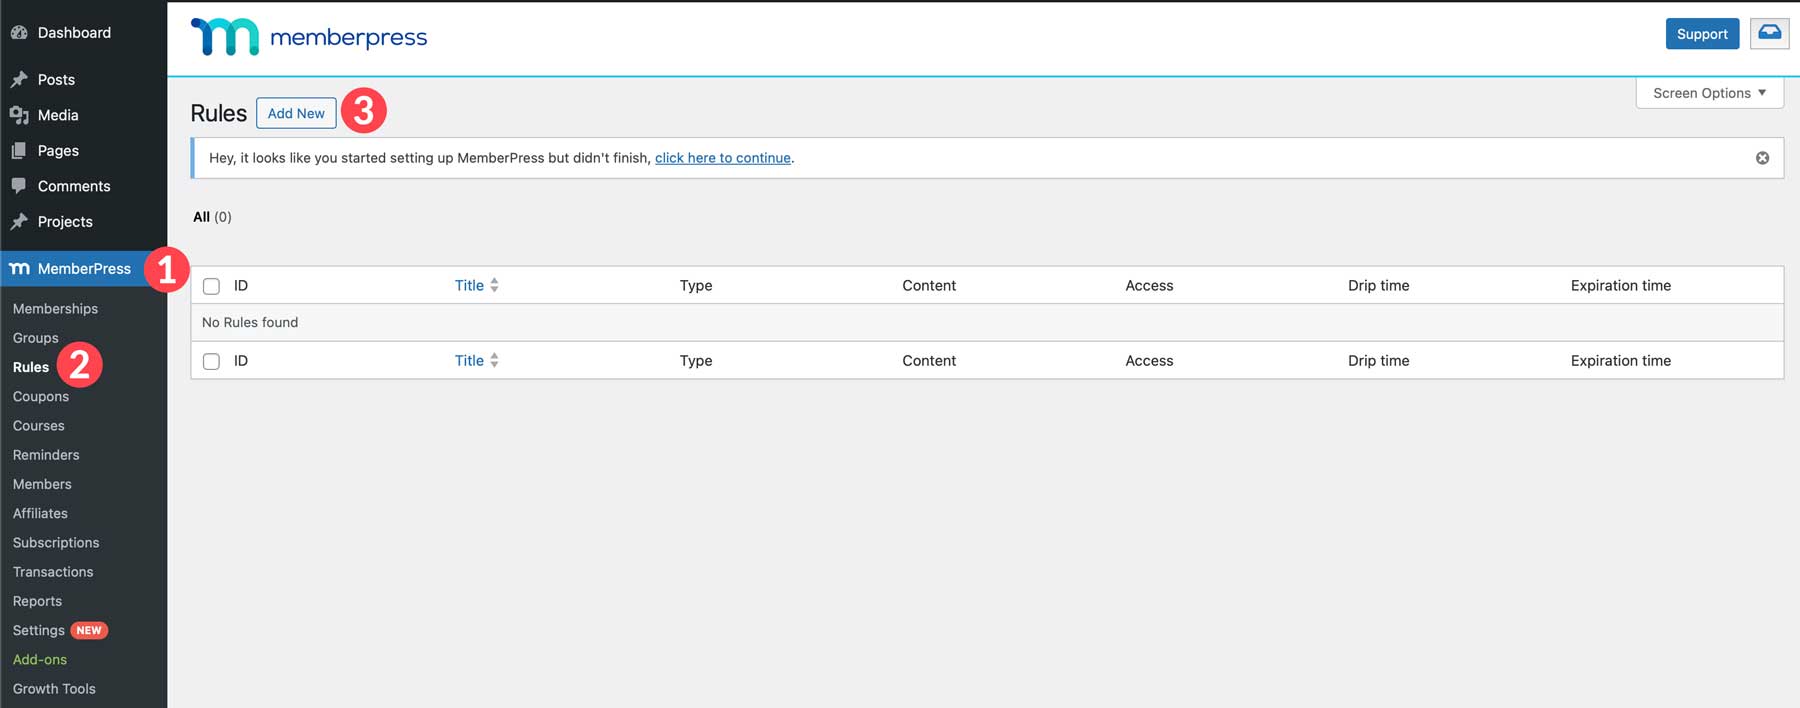This screenshot has width=1800, height=708.
Task: Click the Add New rule button
Action: [x=296, y=113]
